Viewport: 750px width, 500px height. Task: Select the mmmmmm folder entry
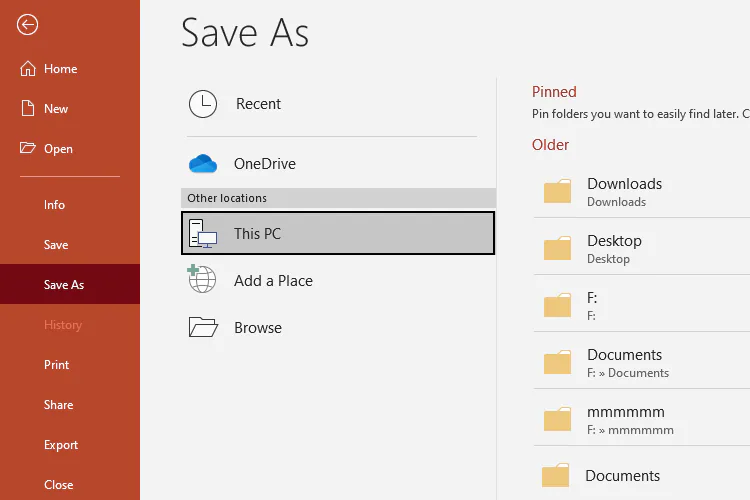pyautogui.click(x=625, y=419)
